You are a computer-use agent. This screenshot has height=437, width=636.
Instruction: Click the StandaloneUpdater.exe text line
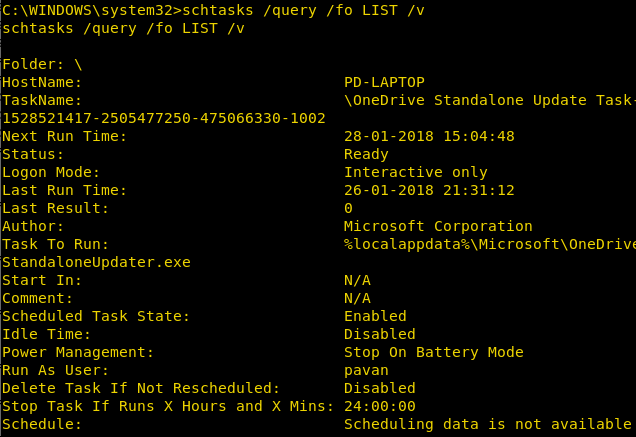(x=97, y=262)
